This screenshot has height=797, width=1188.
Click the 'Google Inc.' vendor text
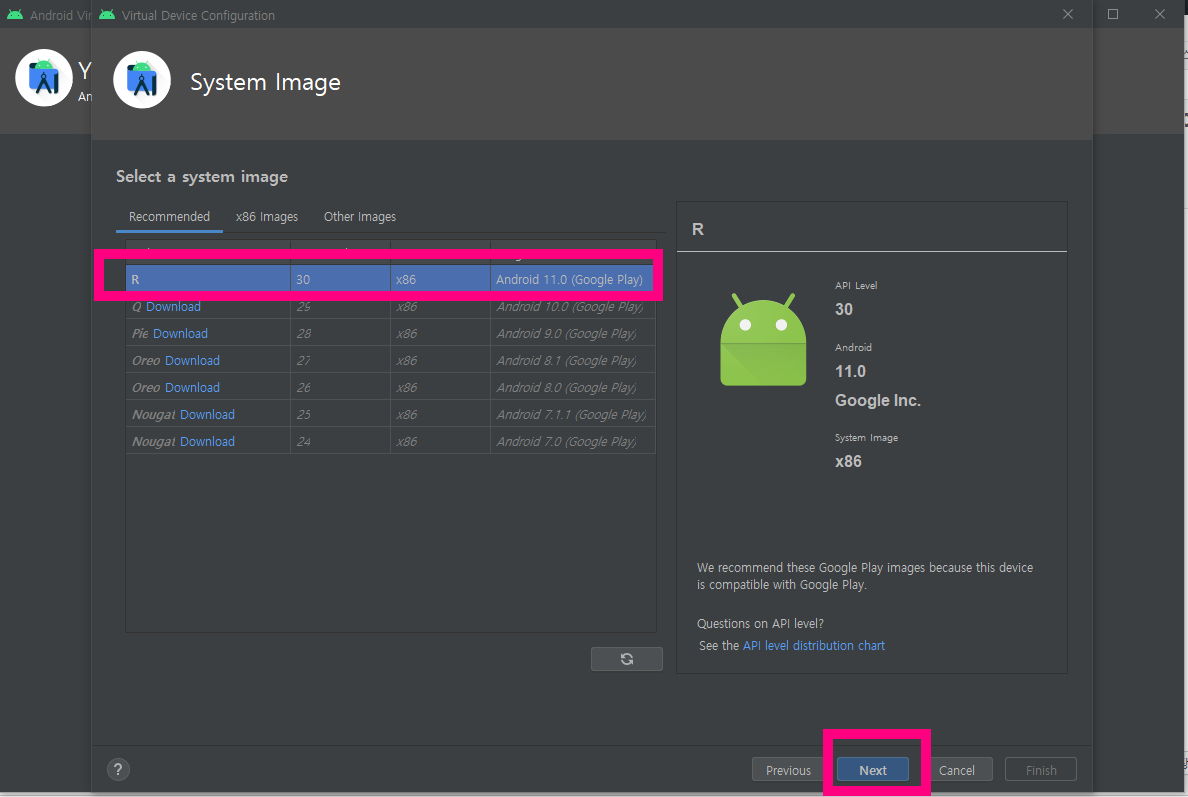877,401
